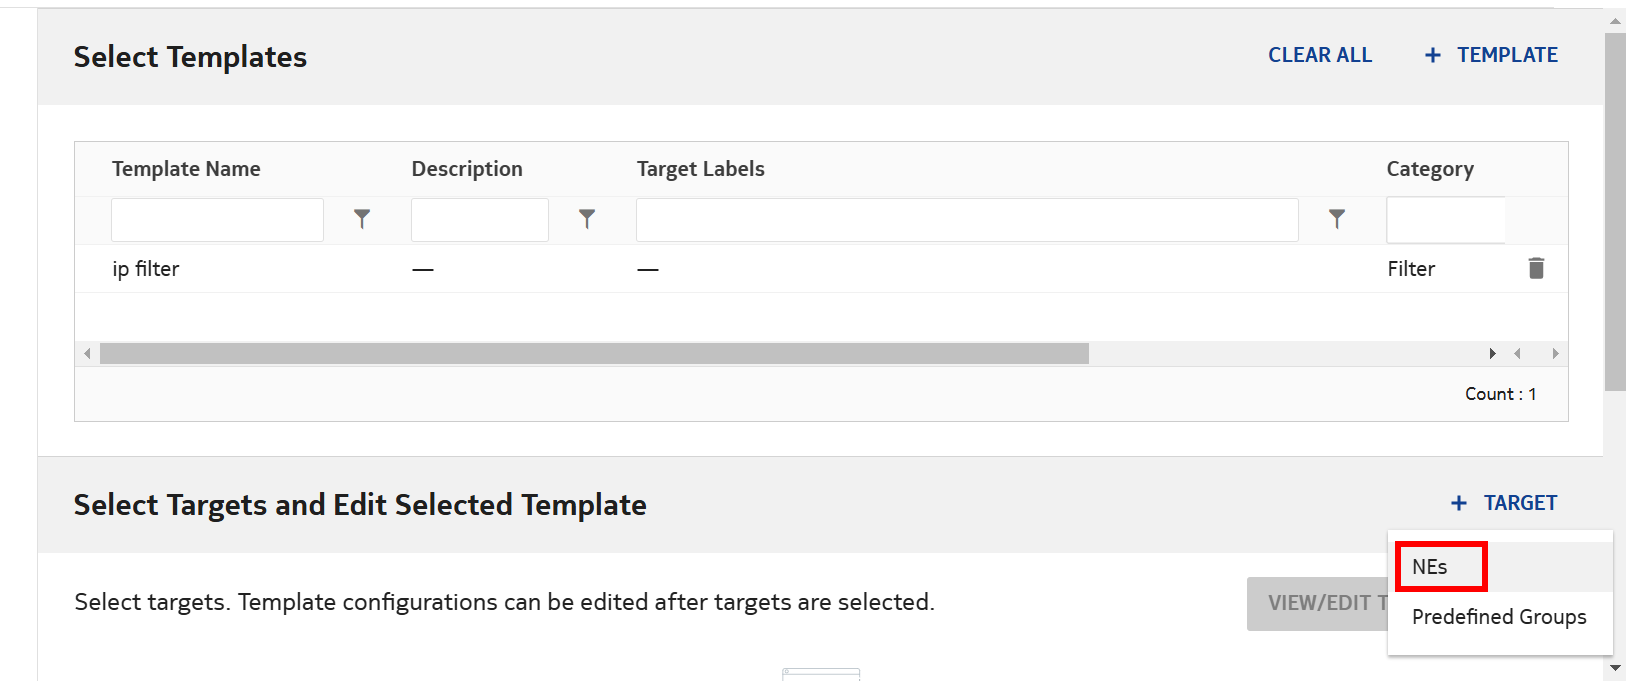Select NEs from the target menu
Viewport: 1626px width, 689px height.
1430,567
